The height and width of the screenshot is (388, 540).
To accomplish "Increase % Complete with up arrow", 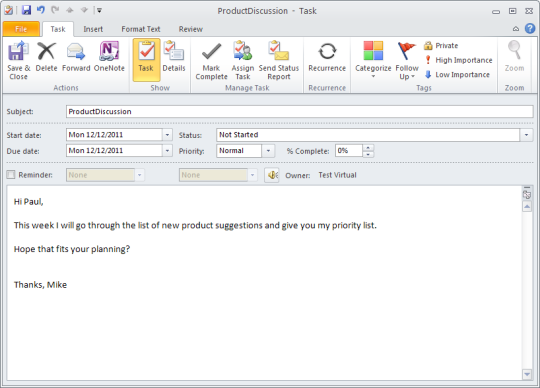I will tap(368, 148).
